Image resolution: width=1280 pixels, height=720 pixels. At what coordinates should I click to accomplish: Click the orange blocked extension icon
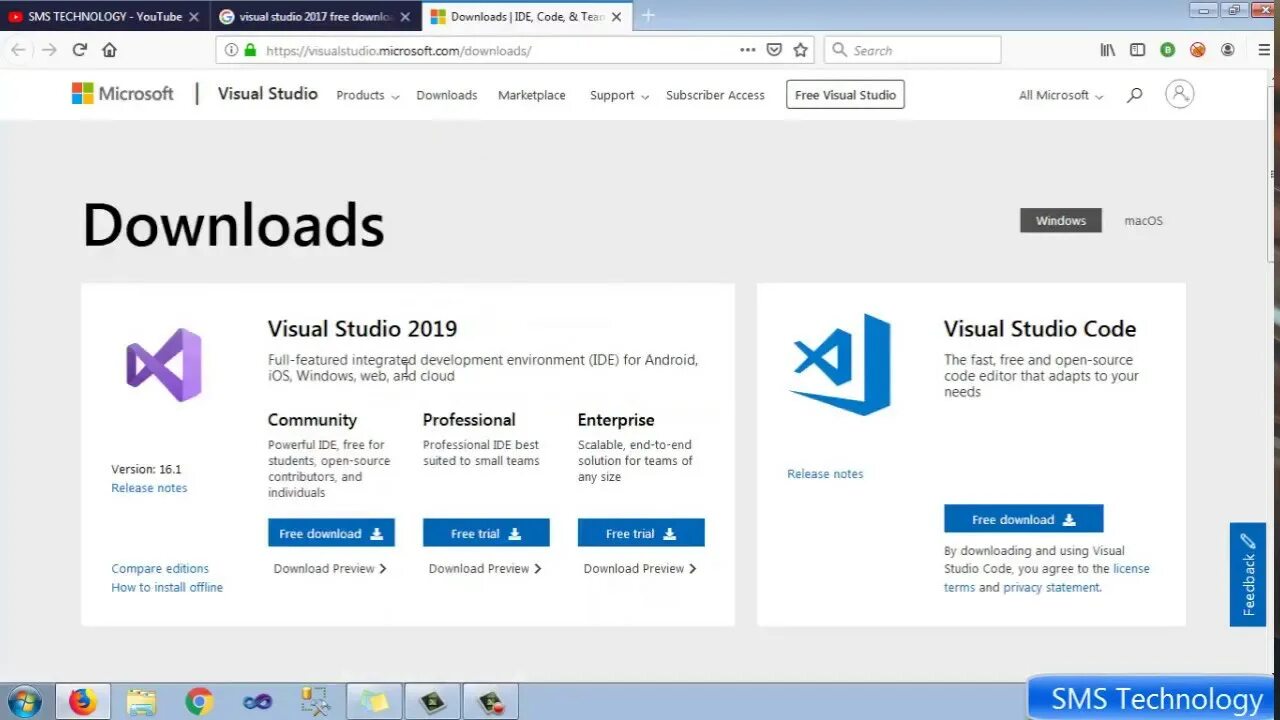point(1197,50)
